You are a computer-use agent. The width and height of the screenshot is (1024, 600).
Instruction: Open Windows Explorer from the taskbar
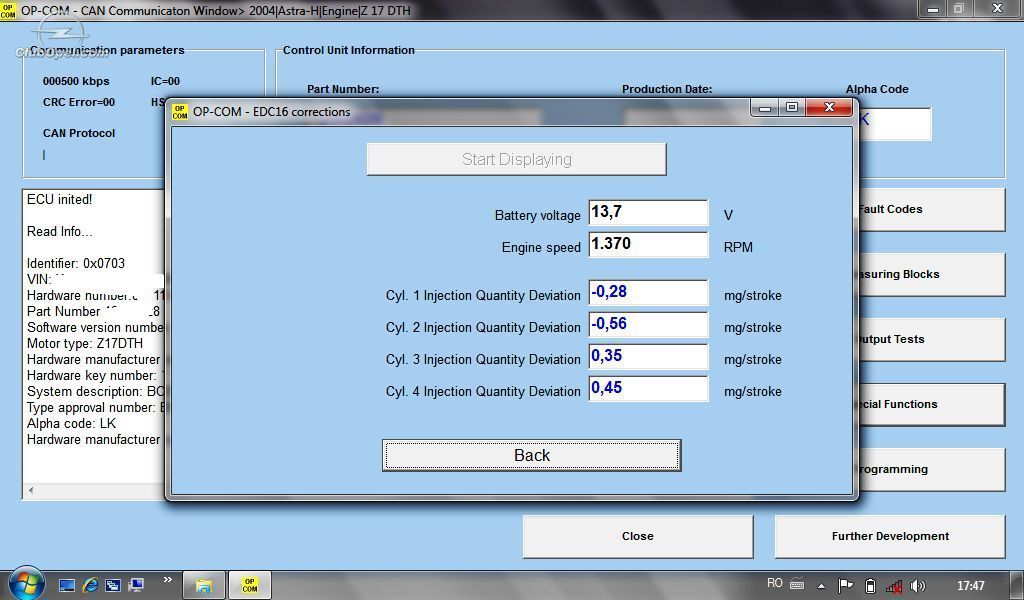click(204, 585)
